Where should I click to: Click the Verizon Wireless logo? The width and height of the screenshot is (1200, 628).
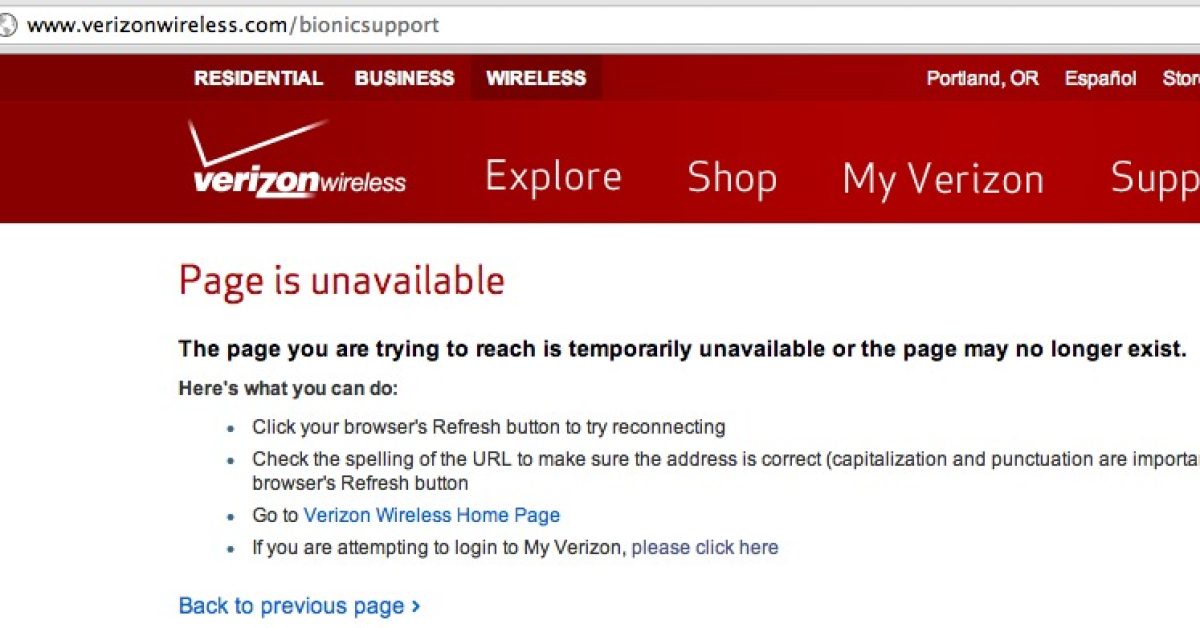click(x=298, y=158)
